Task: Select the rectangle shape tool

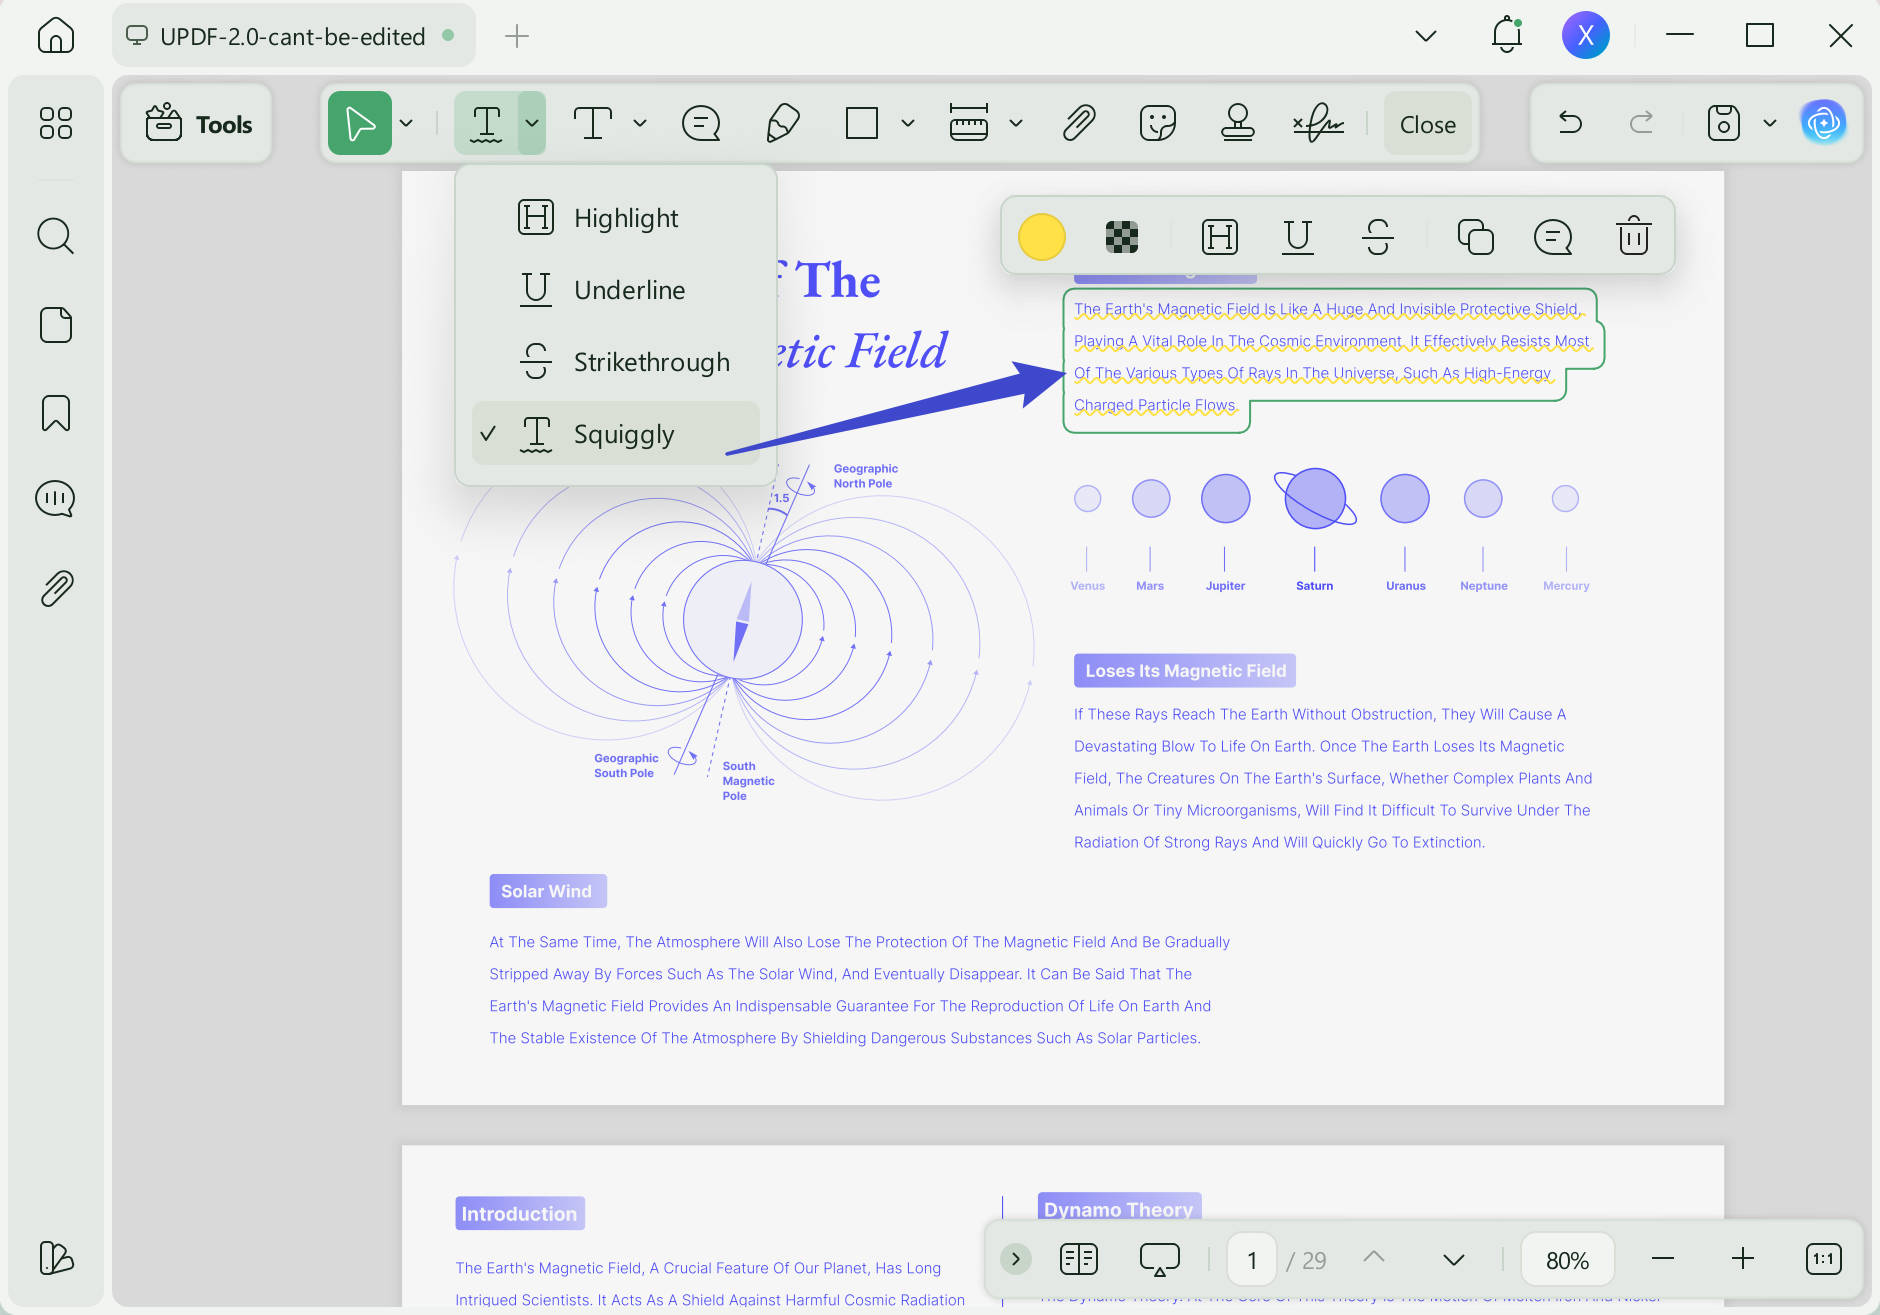Action: pos(862,124)
